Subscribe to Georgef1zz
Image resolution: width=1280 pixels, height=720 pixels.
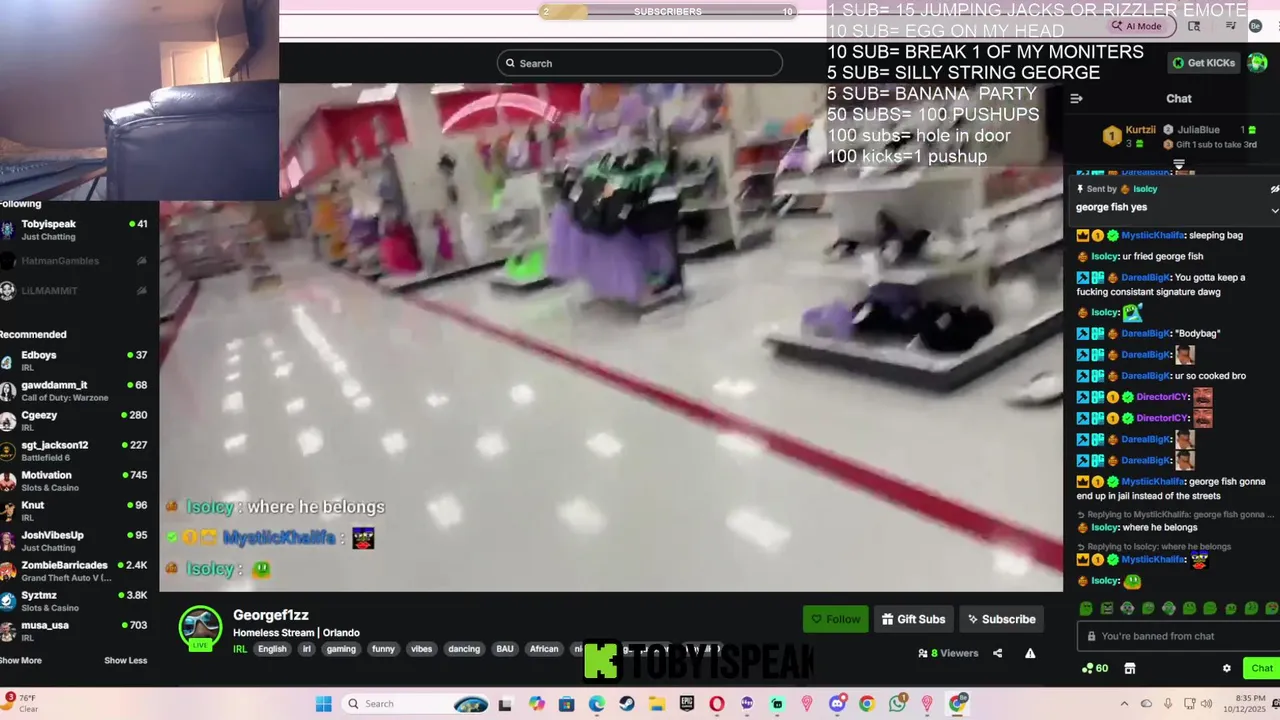click(x=1001, y=619)
